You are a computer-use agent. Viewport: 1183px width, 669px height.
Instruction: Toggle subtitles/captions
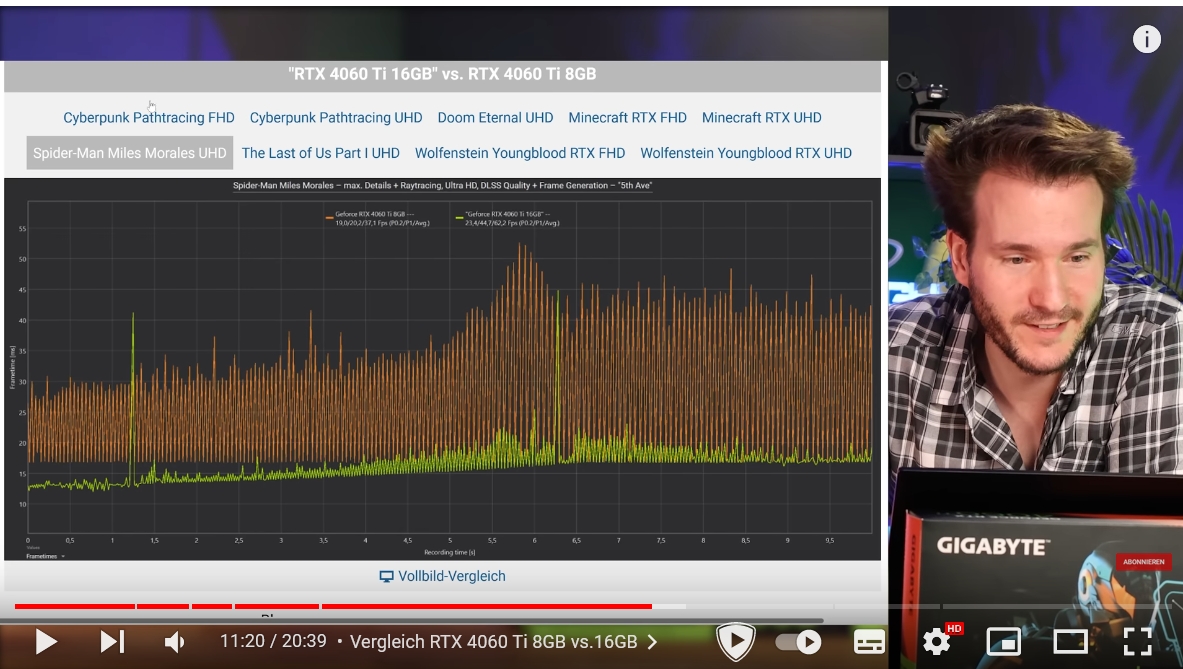(x=868, y=642)
